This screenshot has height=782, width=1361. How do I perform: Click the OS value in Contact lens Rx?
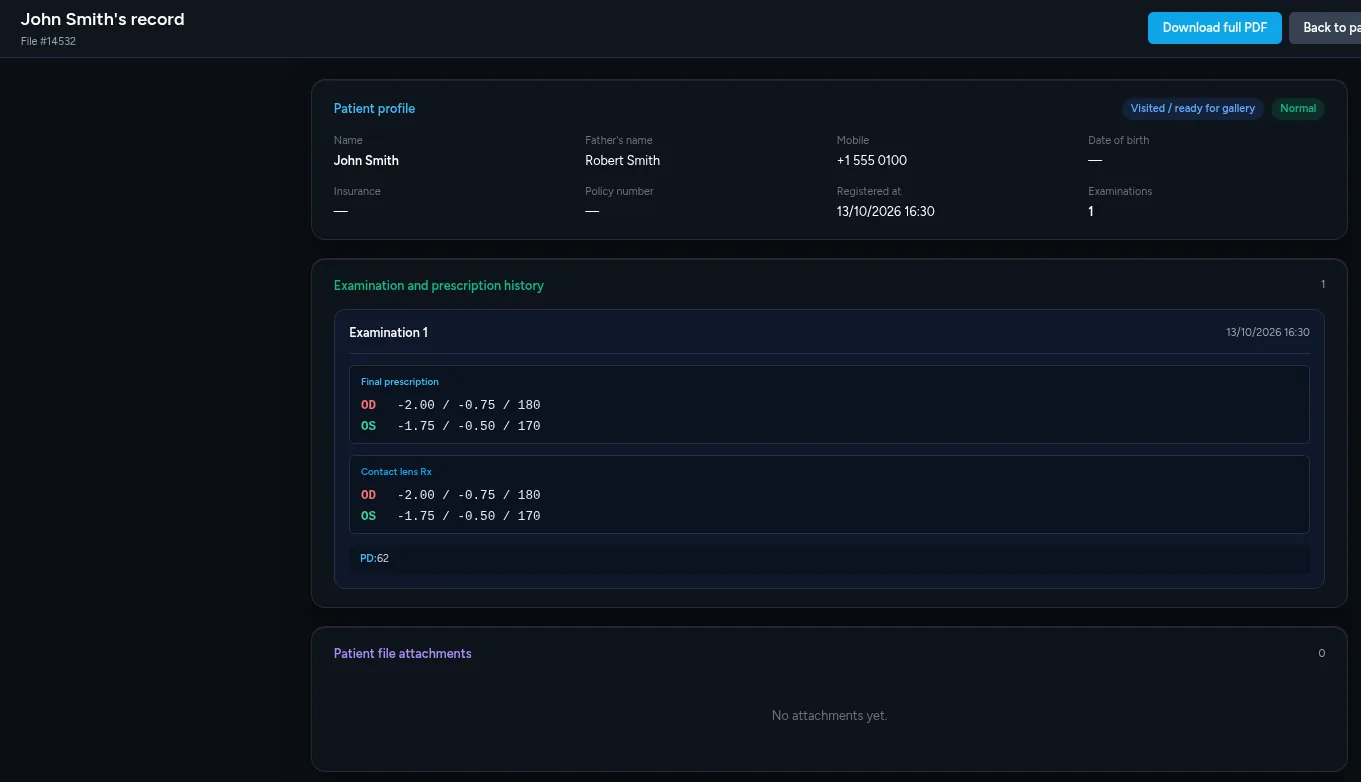point(469,516)
